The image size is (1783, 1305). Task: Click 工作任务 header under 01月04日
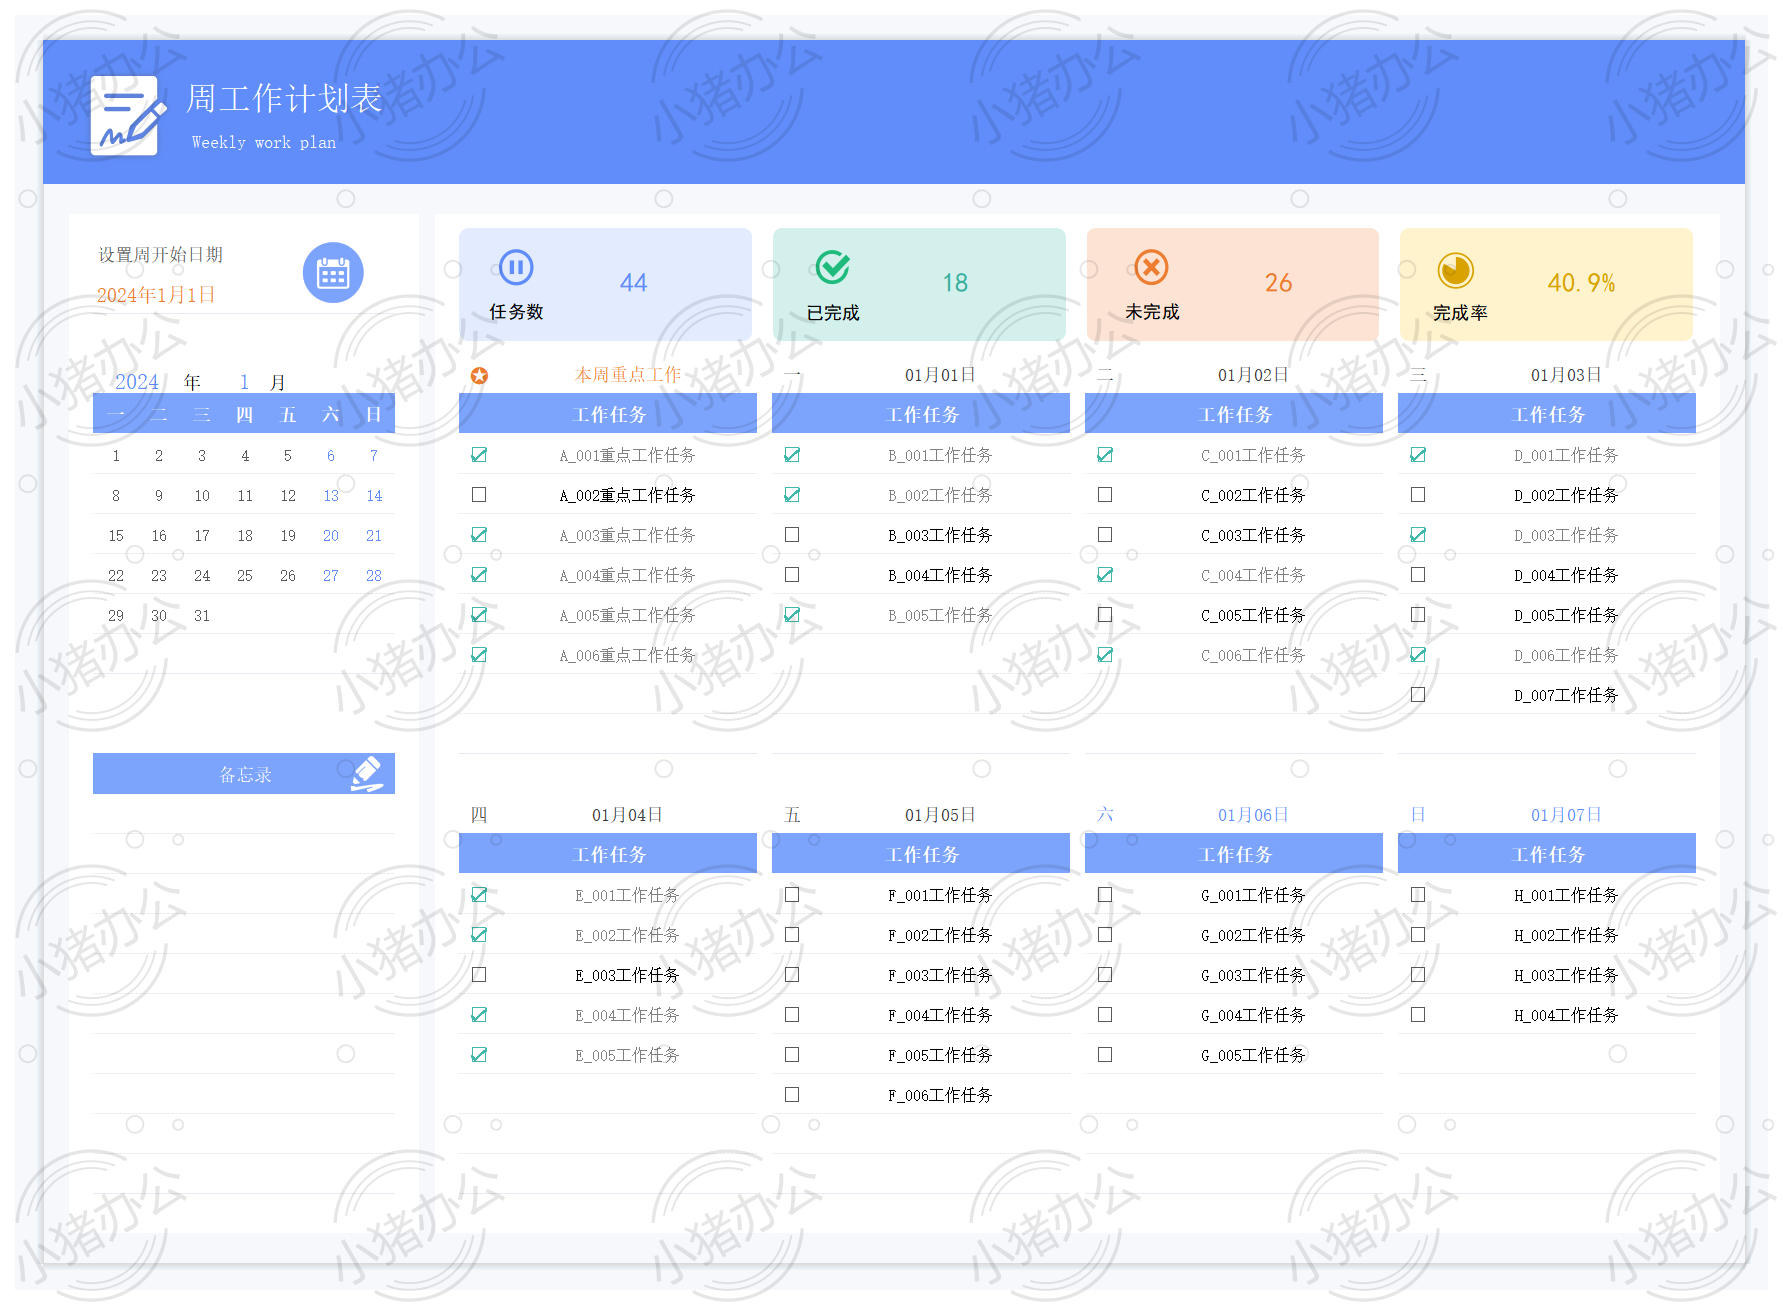coord(609,855)
